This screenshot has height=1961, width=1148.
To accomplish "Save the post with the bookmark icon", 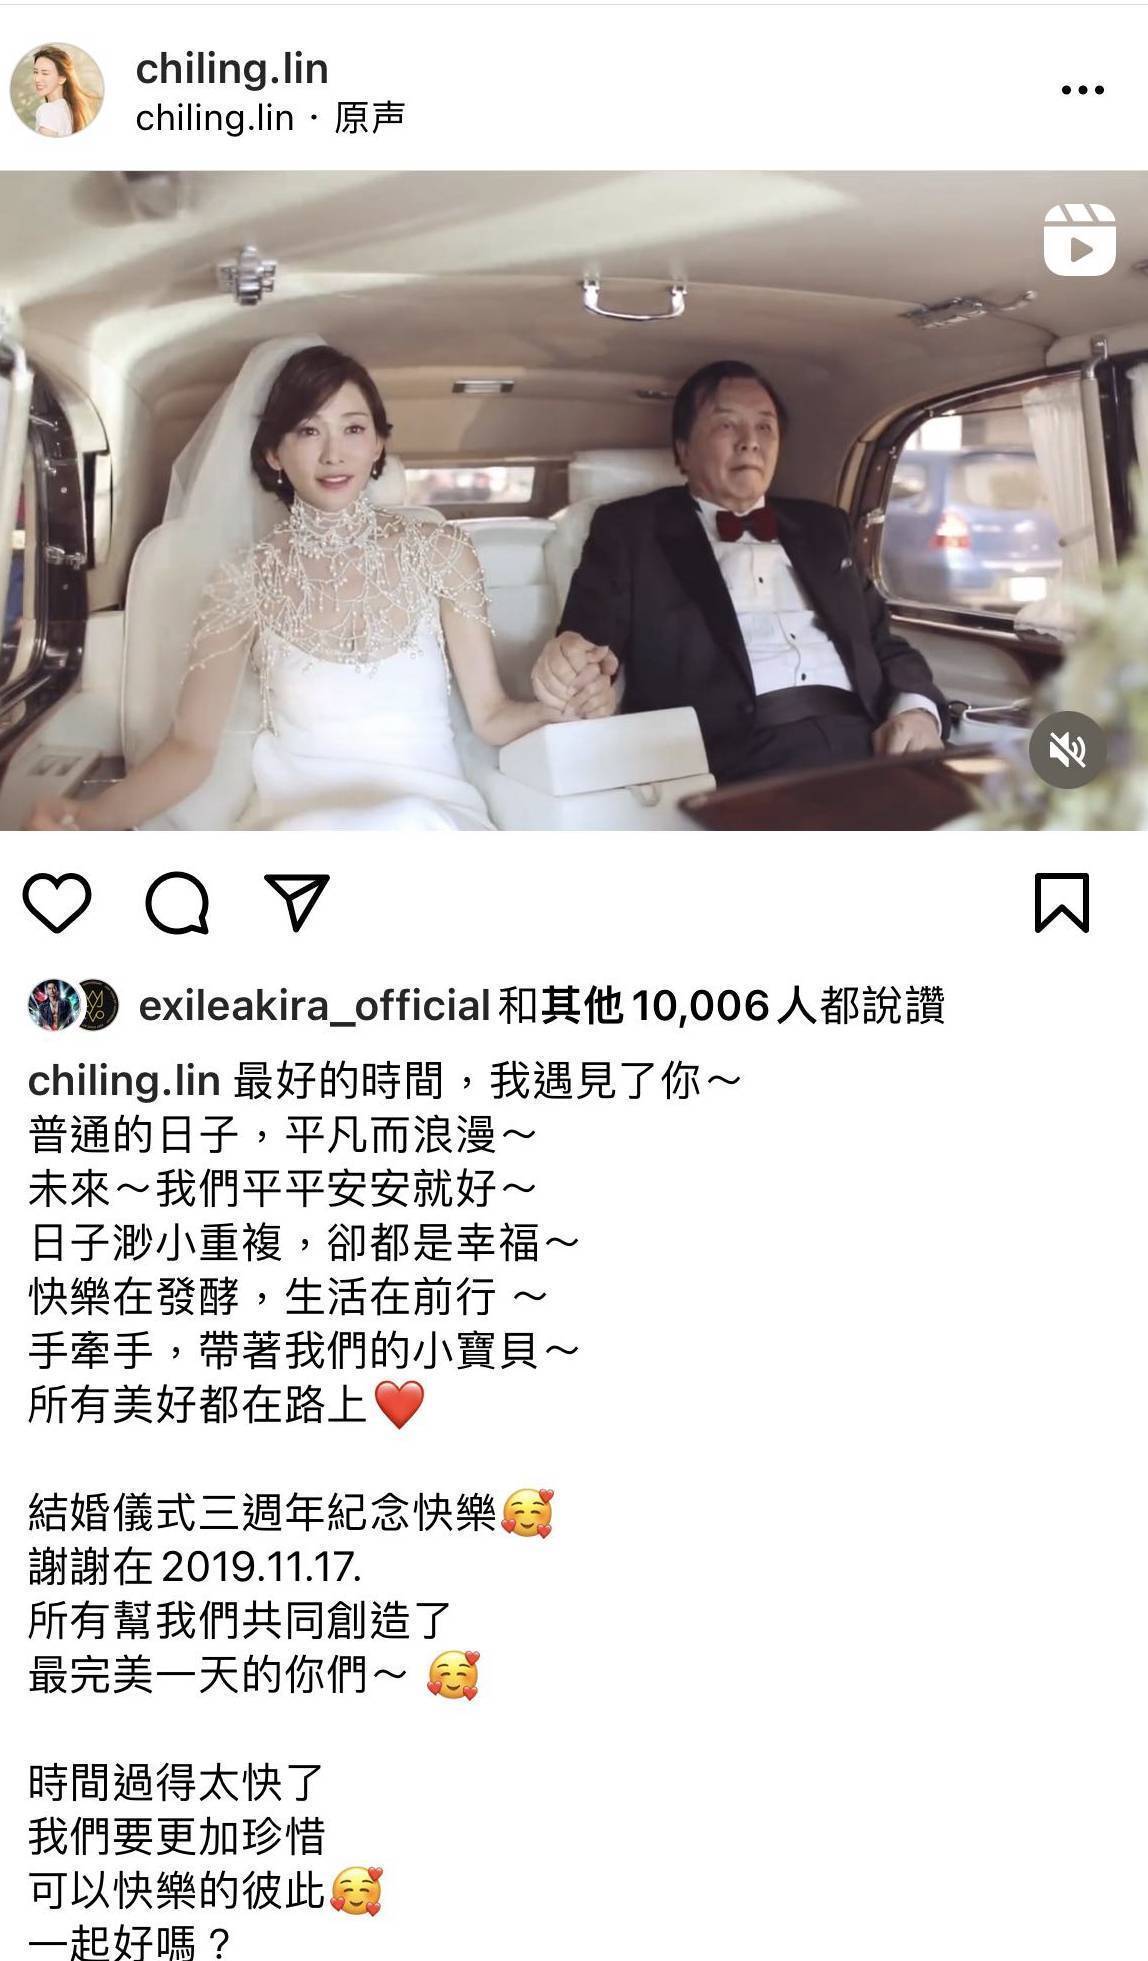I will pyautogui.click(x=1061, y=903).
